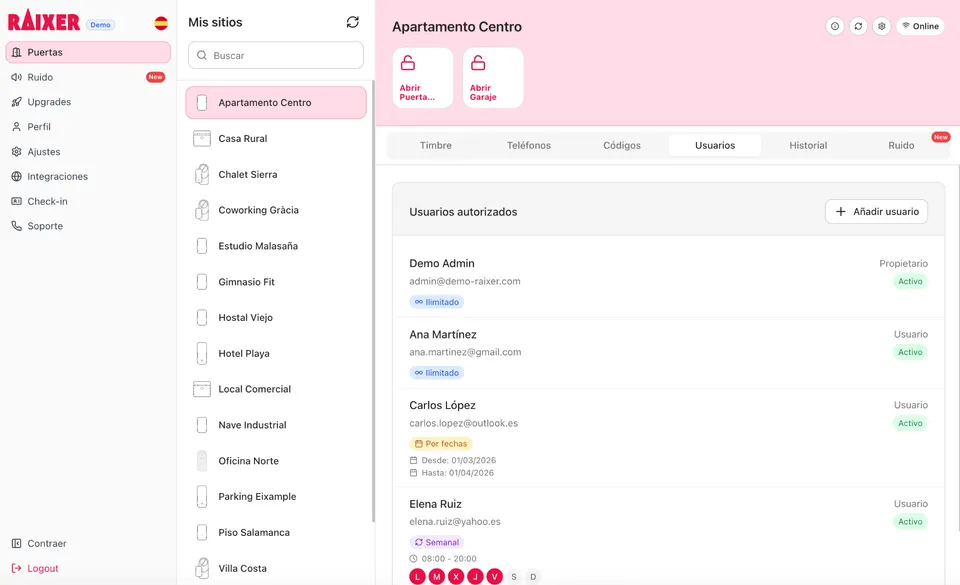Toggle Sunday (D) day for Elena Ruiz
Image resolution: width=960 pixels, height=585 pixels.
533,576
